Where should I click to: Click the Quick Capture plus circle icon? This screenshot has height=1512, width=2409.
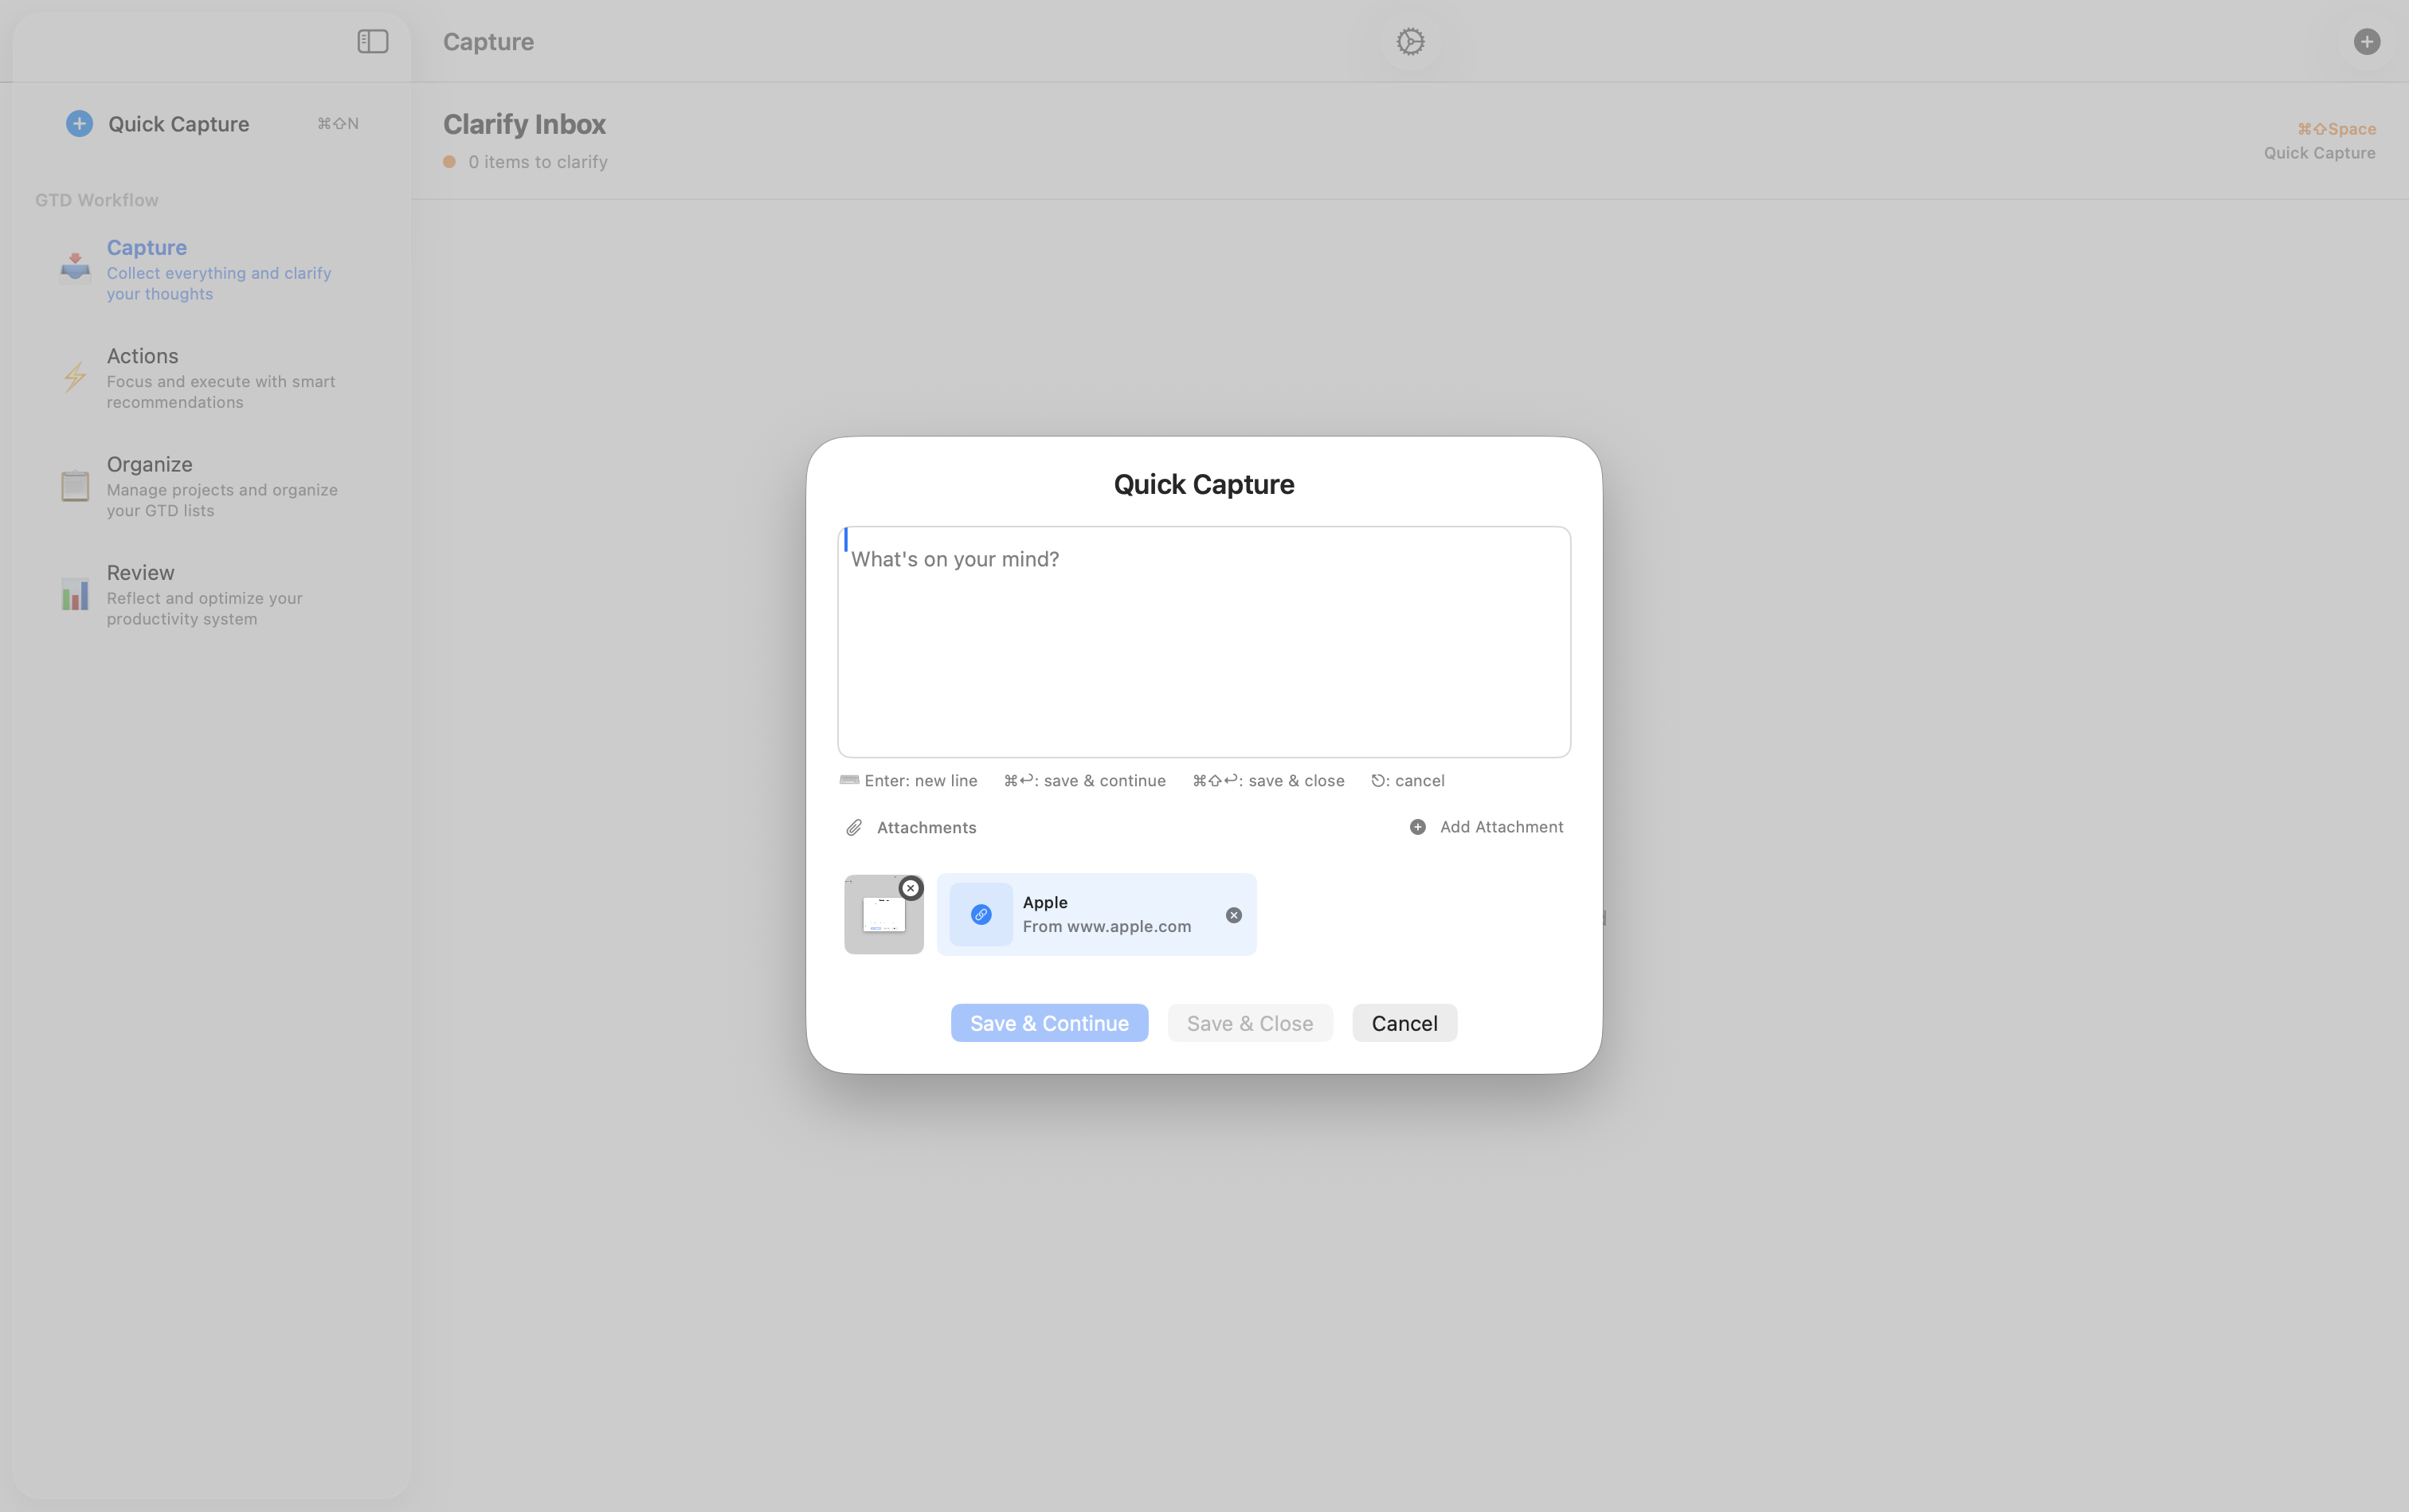(79, 123)
